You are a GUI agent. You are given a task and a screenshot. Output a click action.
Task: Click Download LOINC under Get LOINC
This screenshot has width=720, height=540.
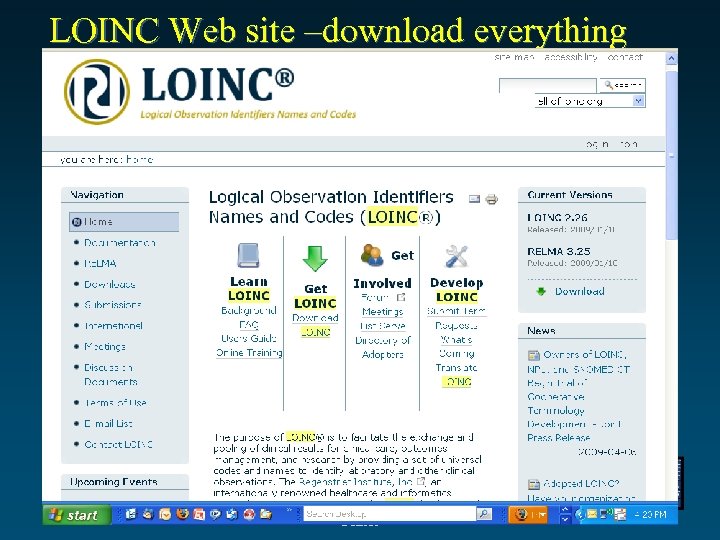(315, 325)
